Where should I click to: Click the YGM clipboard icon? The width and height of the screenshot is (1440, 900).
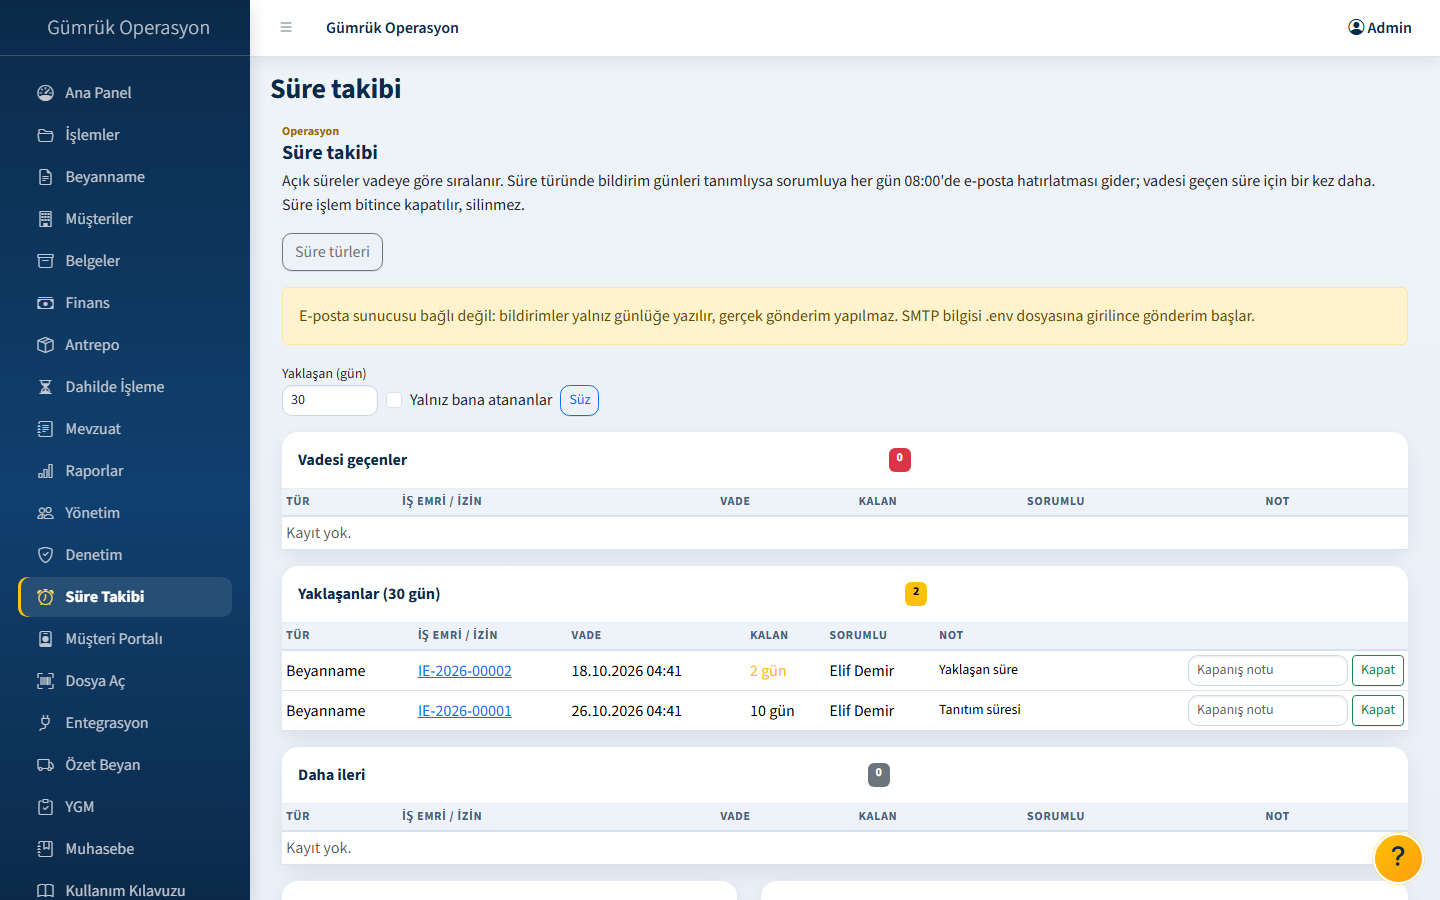(x=45, y=807)
